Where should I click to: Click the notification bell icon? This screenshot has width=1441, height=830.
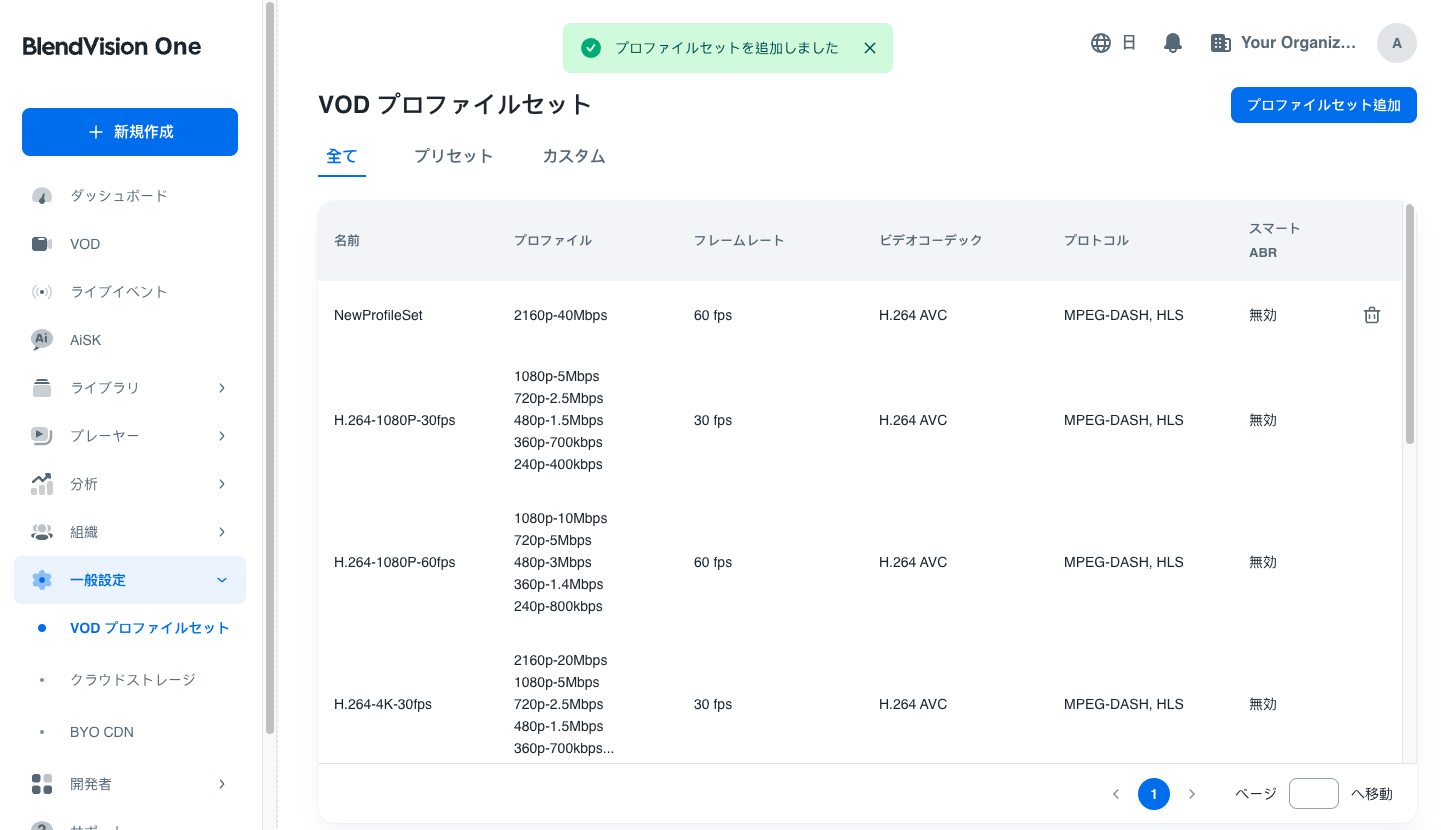[x=1173, y=43]
